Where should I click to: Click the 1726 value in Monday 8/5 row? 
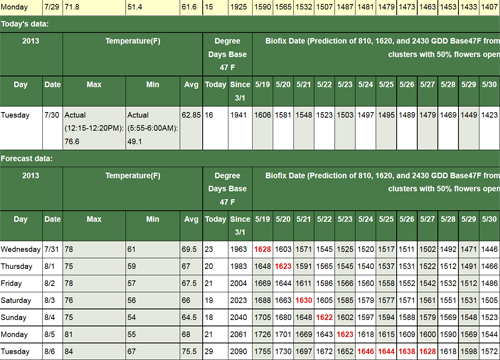(263, 334)
